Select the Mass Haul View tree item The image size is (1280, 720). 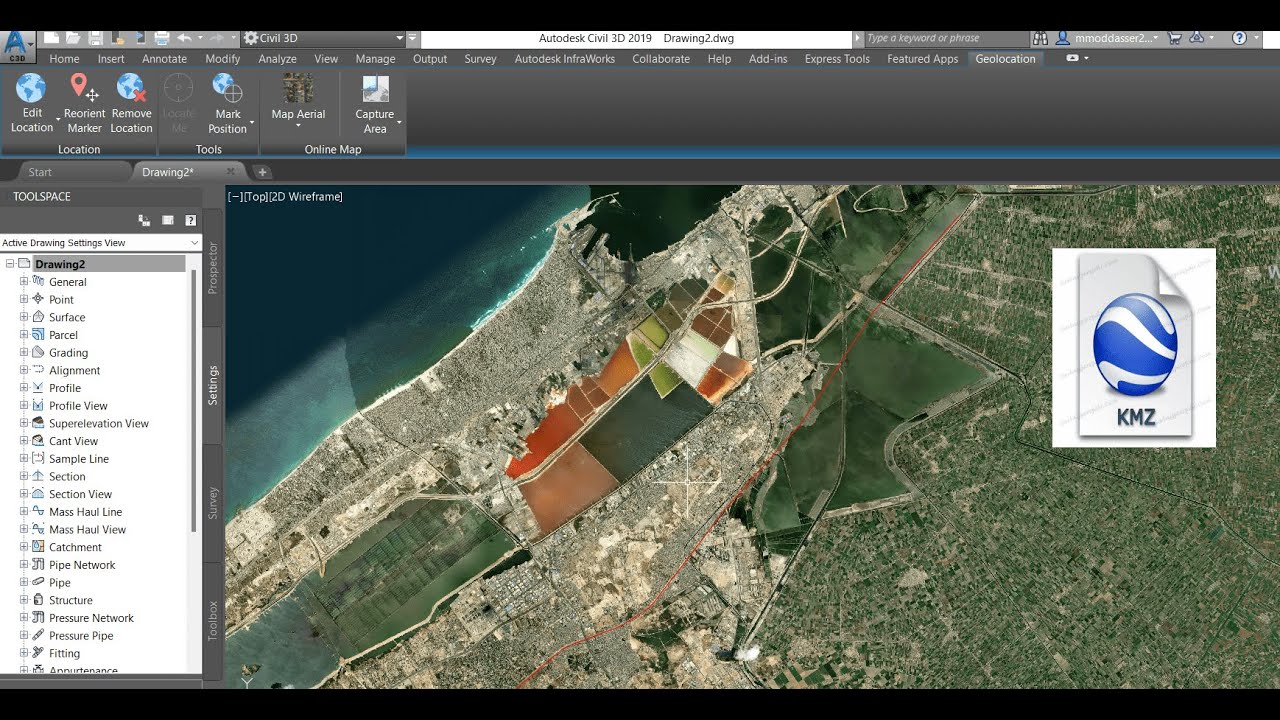pos(88,530)
